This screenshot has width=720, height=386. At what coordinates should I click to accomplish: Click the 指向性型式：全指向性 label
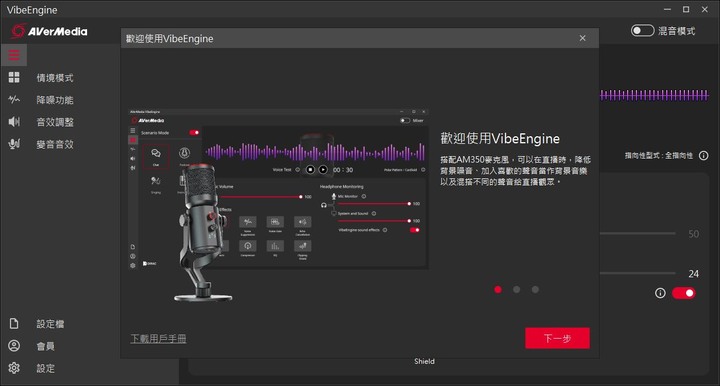click(x=659, y=156)
